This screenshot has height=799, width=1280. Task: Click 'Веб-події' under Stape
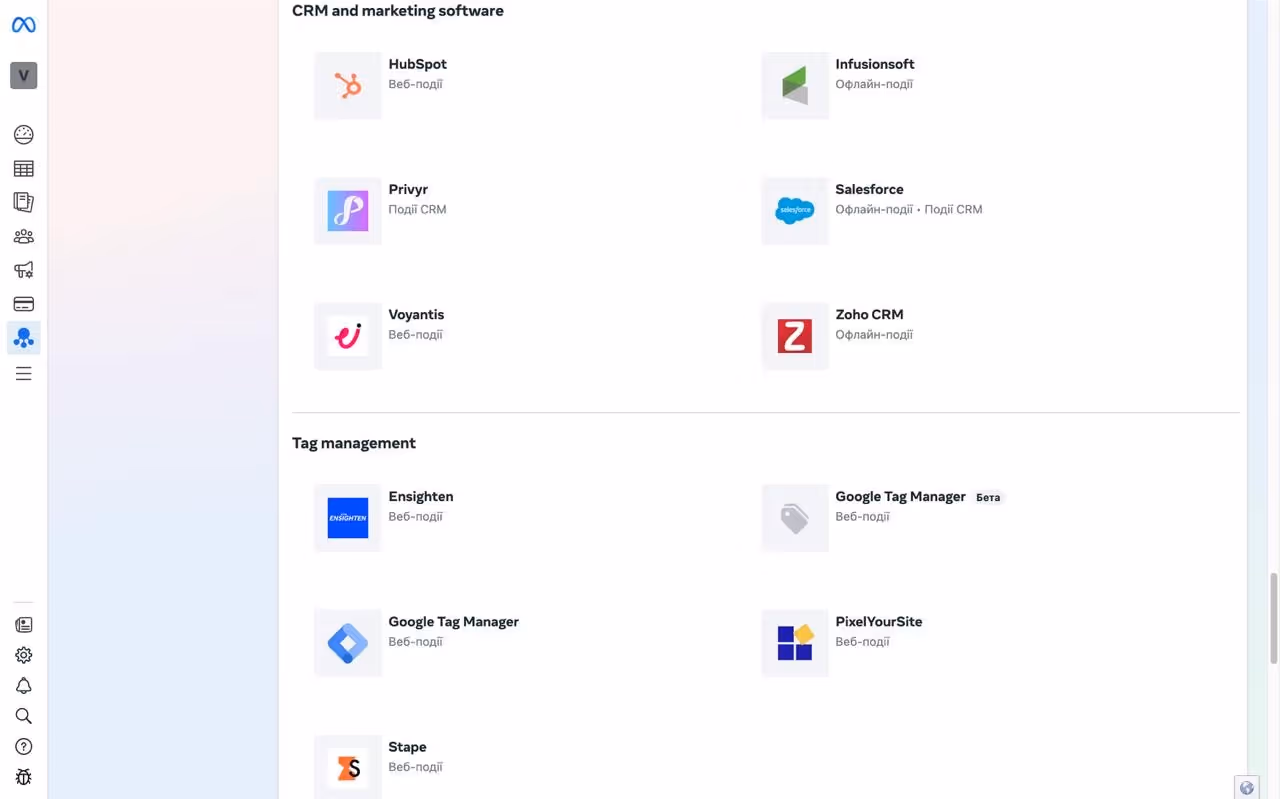coord(415,767)
